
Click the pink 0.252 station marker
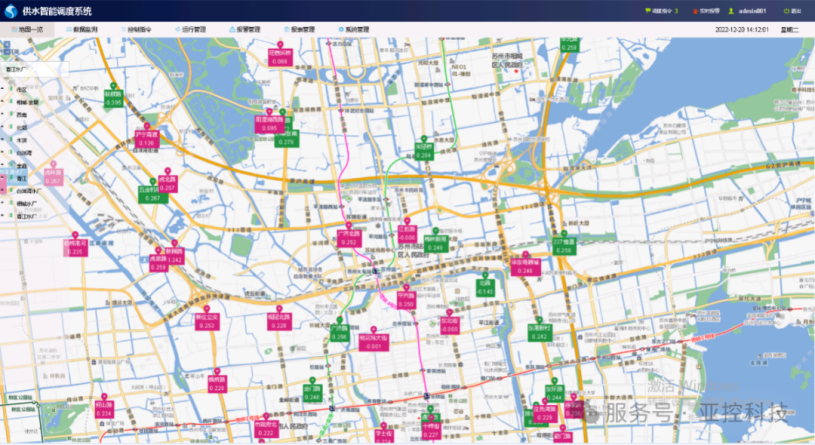point(349,238)
